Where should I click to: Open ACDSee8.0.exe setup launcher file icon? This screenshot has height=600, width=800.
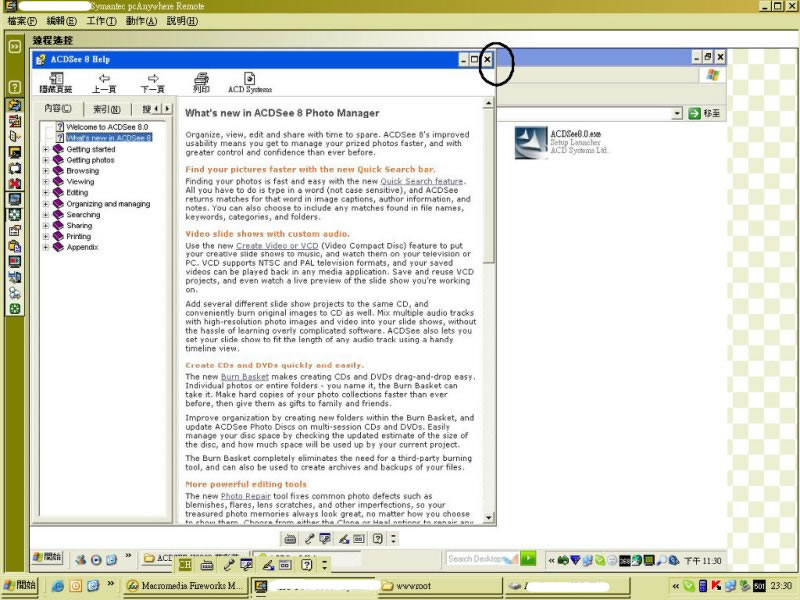tap(531, 142)
